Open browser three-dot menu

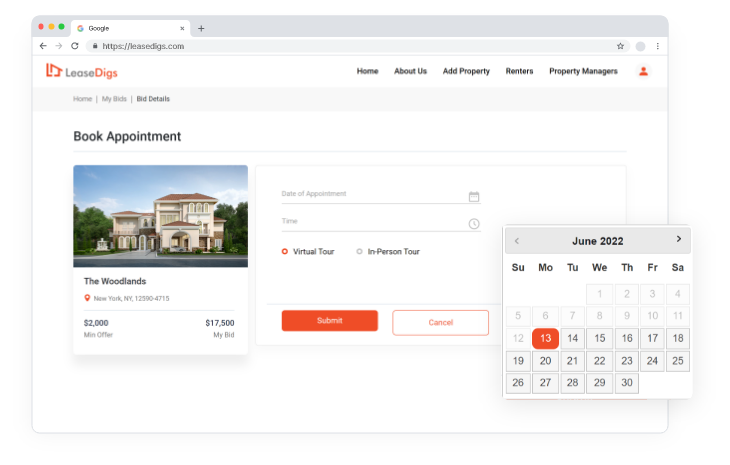pos(657,46)
